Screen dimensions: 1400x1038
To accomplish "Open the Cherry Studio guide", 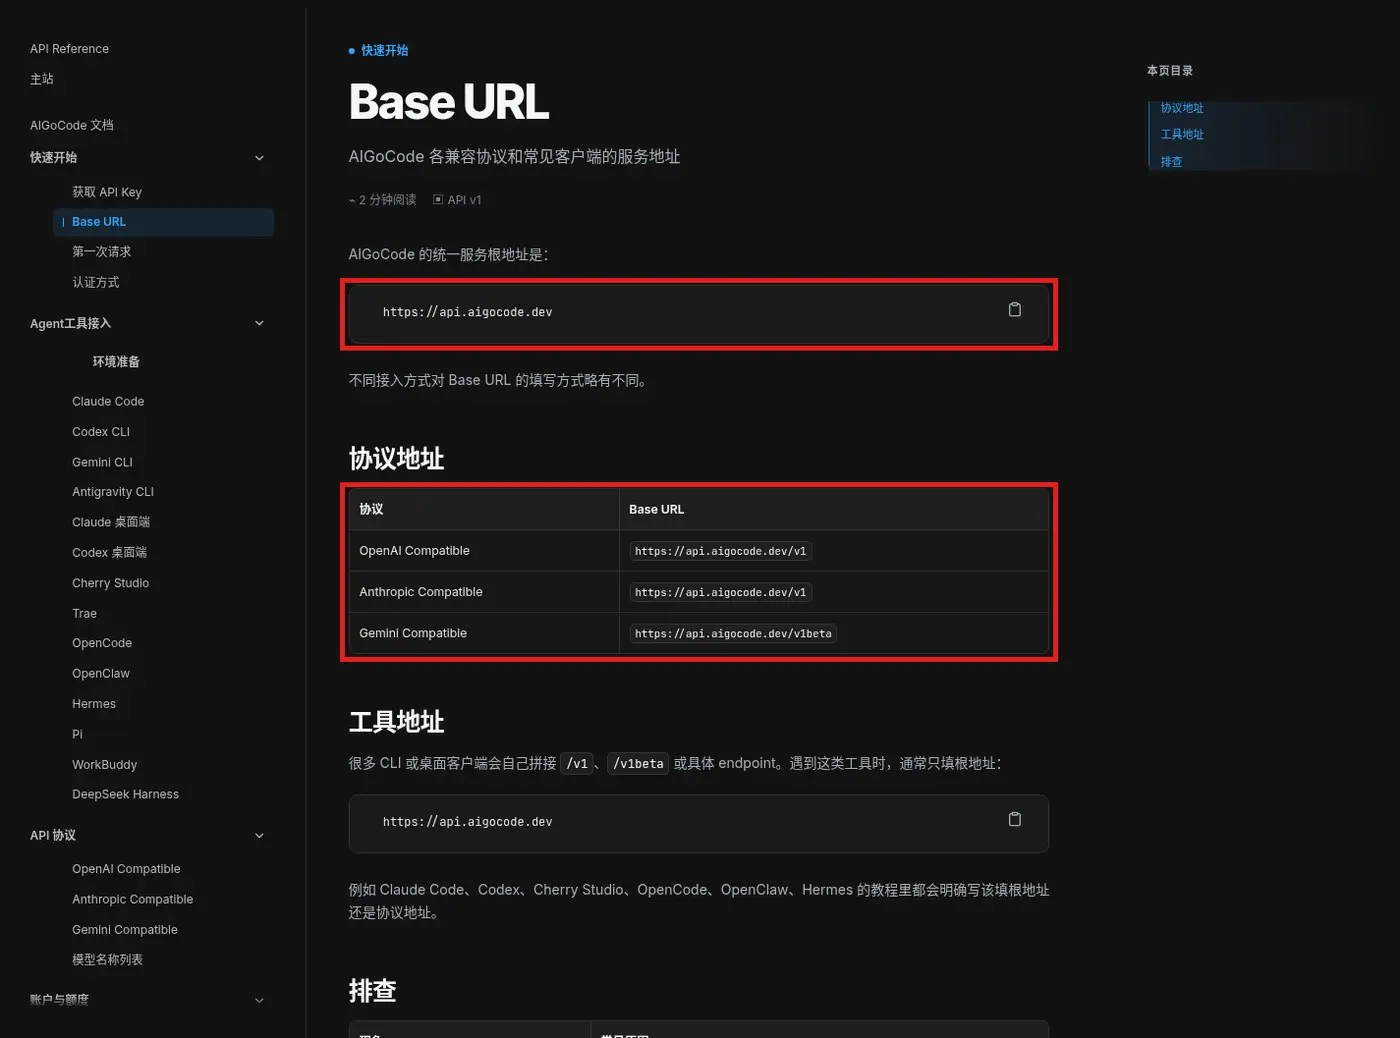I will 110,583.
